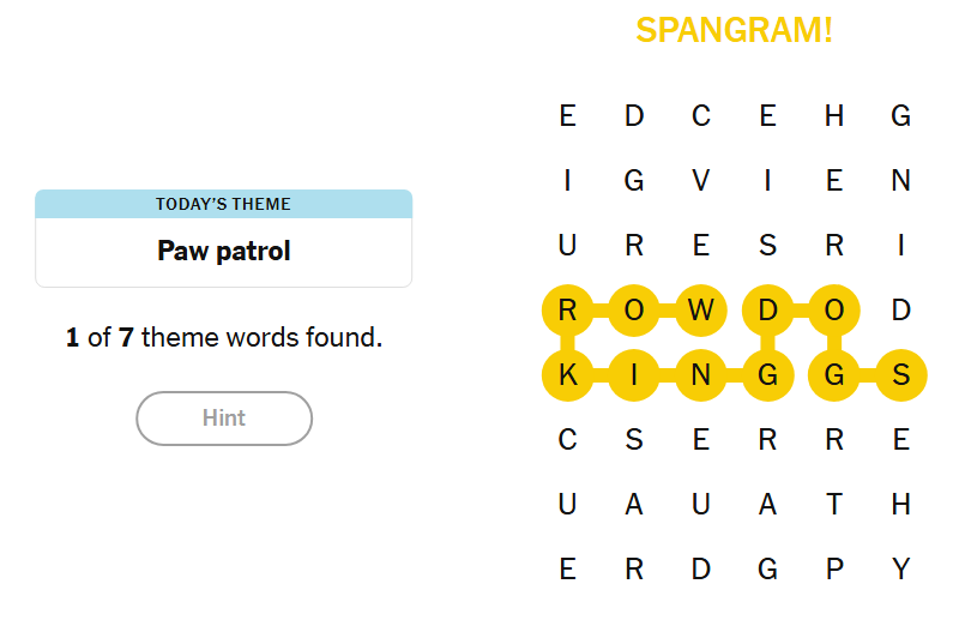Click unhighlighted D beside the yellow O

point(901,311)
